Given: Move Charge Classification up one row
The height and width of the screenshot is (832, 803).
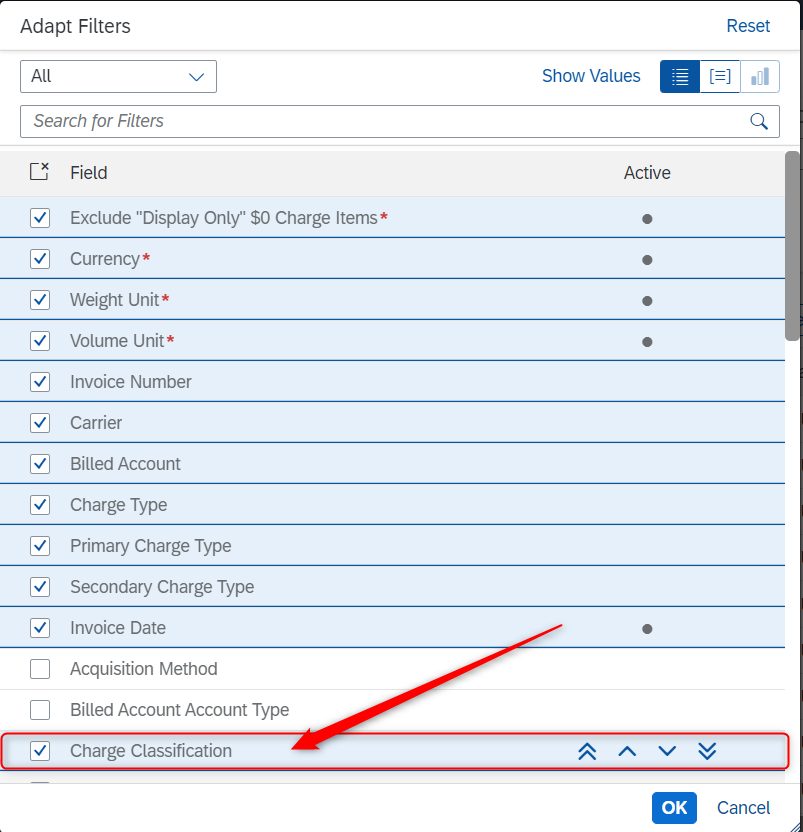Looking at the screenshot, I should tap(627, 751).
